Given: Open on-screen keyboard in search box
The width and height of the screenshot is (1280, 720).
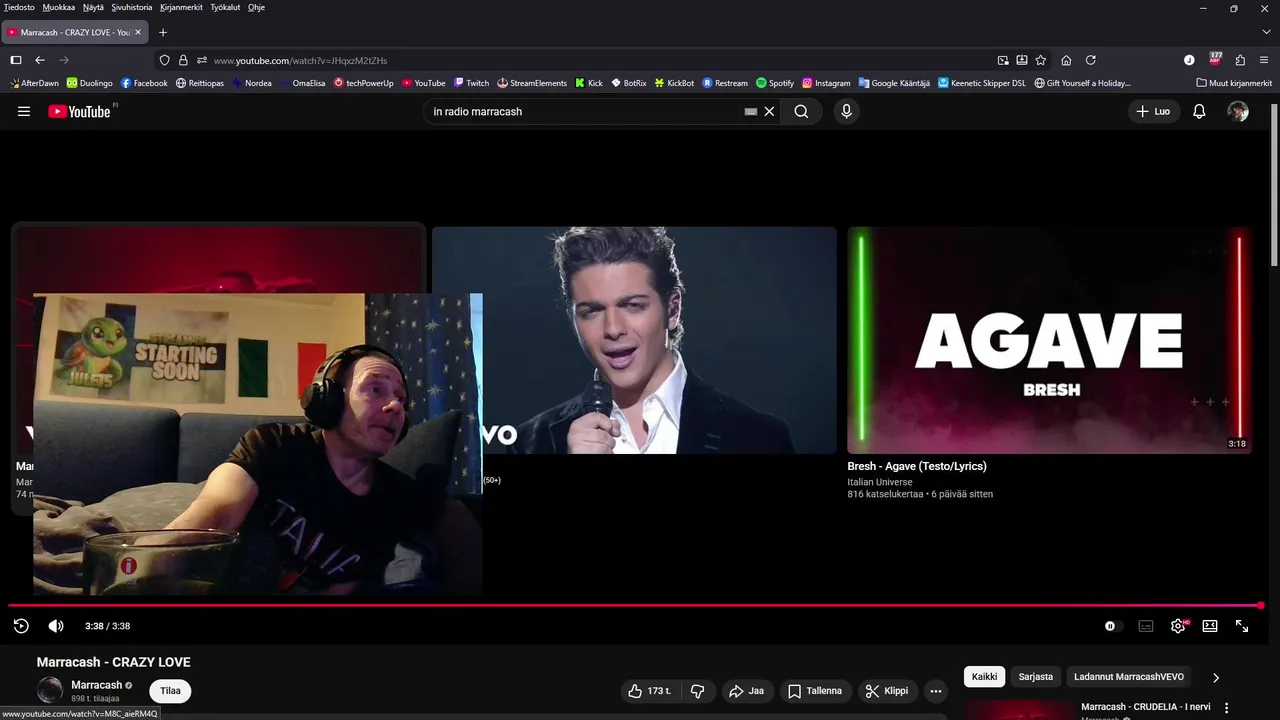Looking at the screenshot, I should [x=751, y=112].
